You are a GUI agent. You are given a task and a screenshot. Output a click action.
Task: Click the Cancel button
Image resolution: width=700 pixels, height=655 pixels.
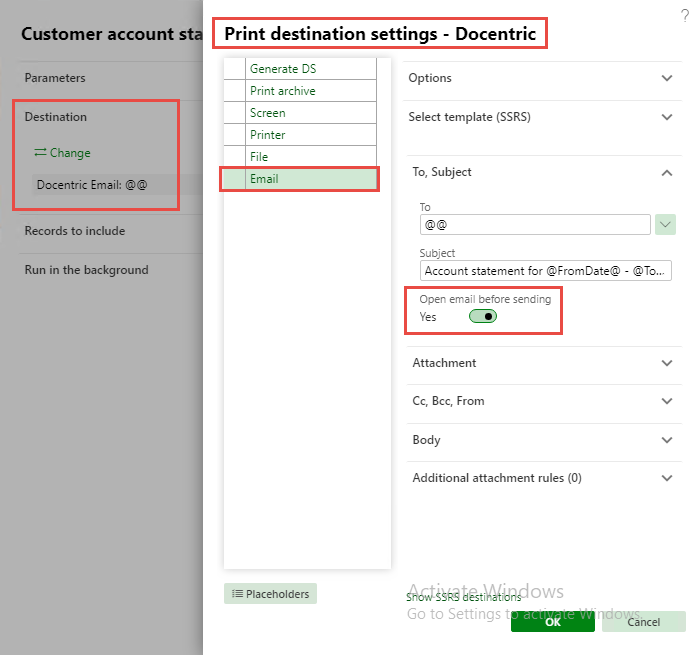point(643,622)
